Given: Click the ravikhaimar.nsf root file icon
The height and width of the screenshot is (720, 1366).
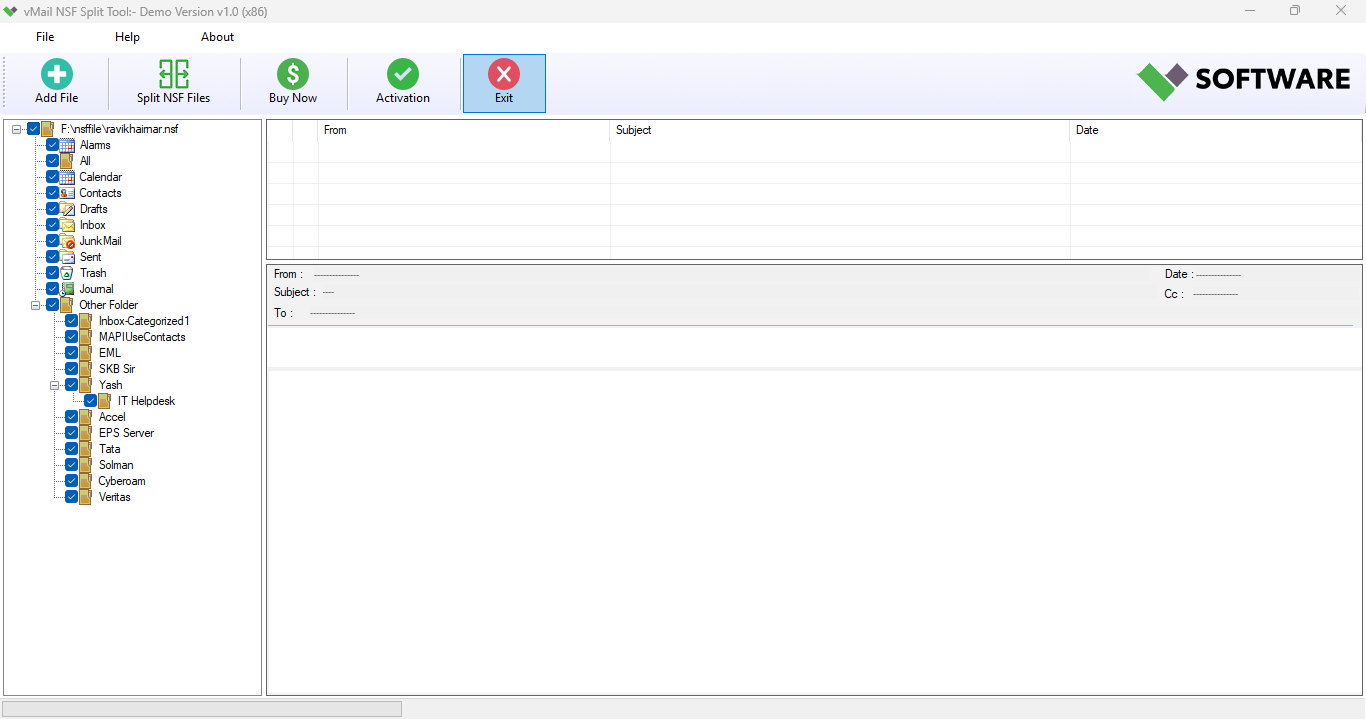Looking at the screenshot, I should pyautogui.click(x=49, y=129).
